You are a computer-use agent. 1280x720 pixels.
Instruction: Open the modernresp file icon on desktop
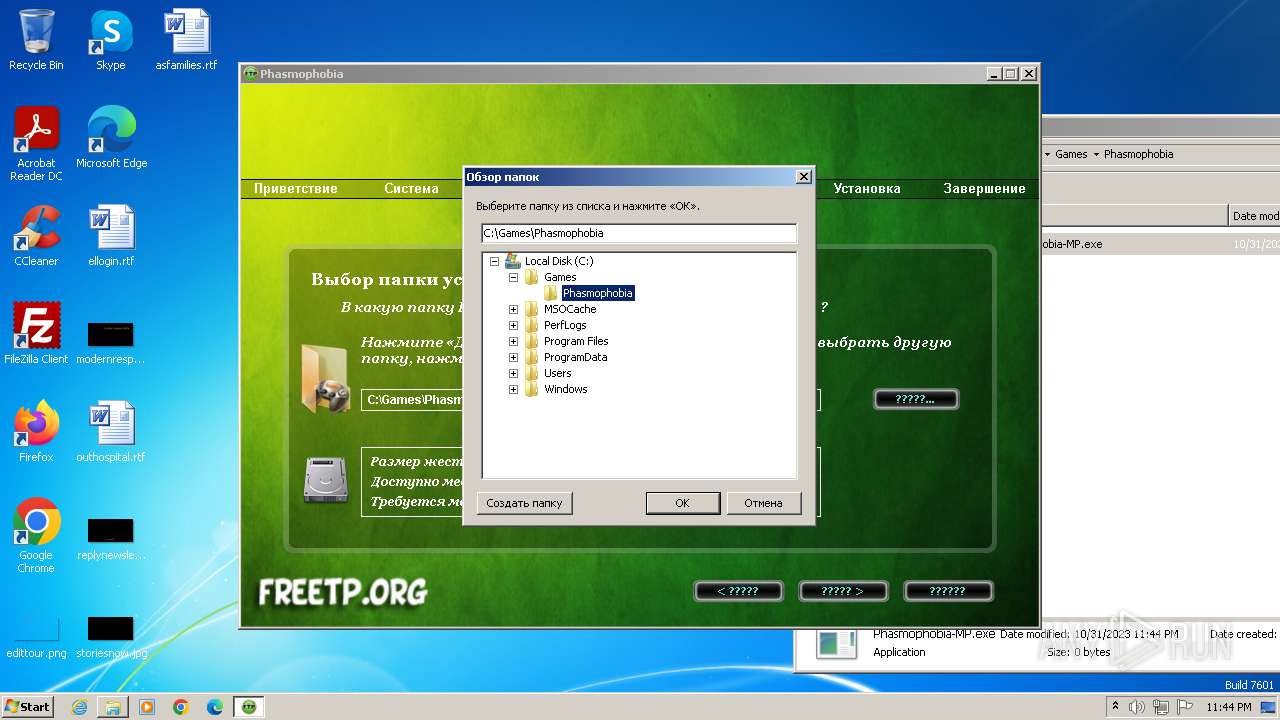click(111, 342)
